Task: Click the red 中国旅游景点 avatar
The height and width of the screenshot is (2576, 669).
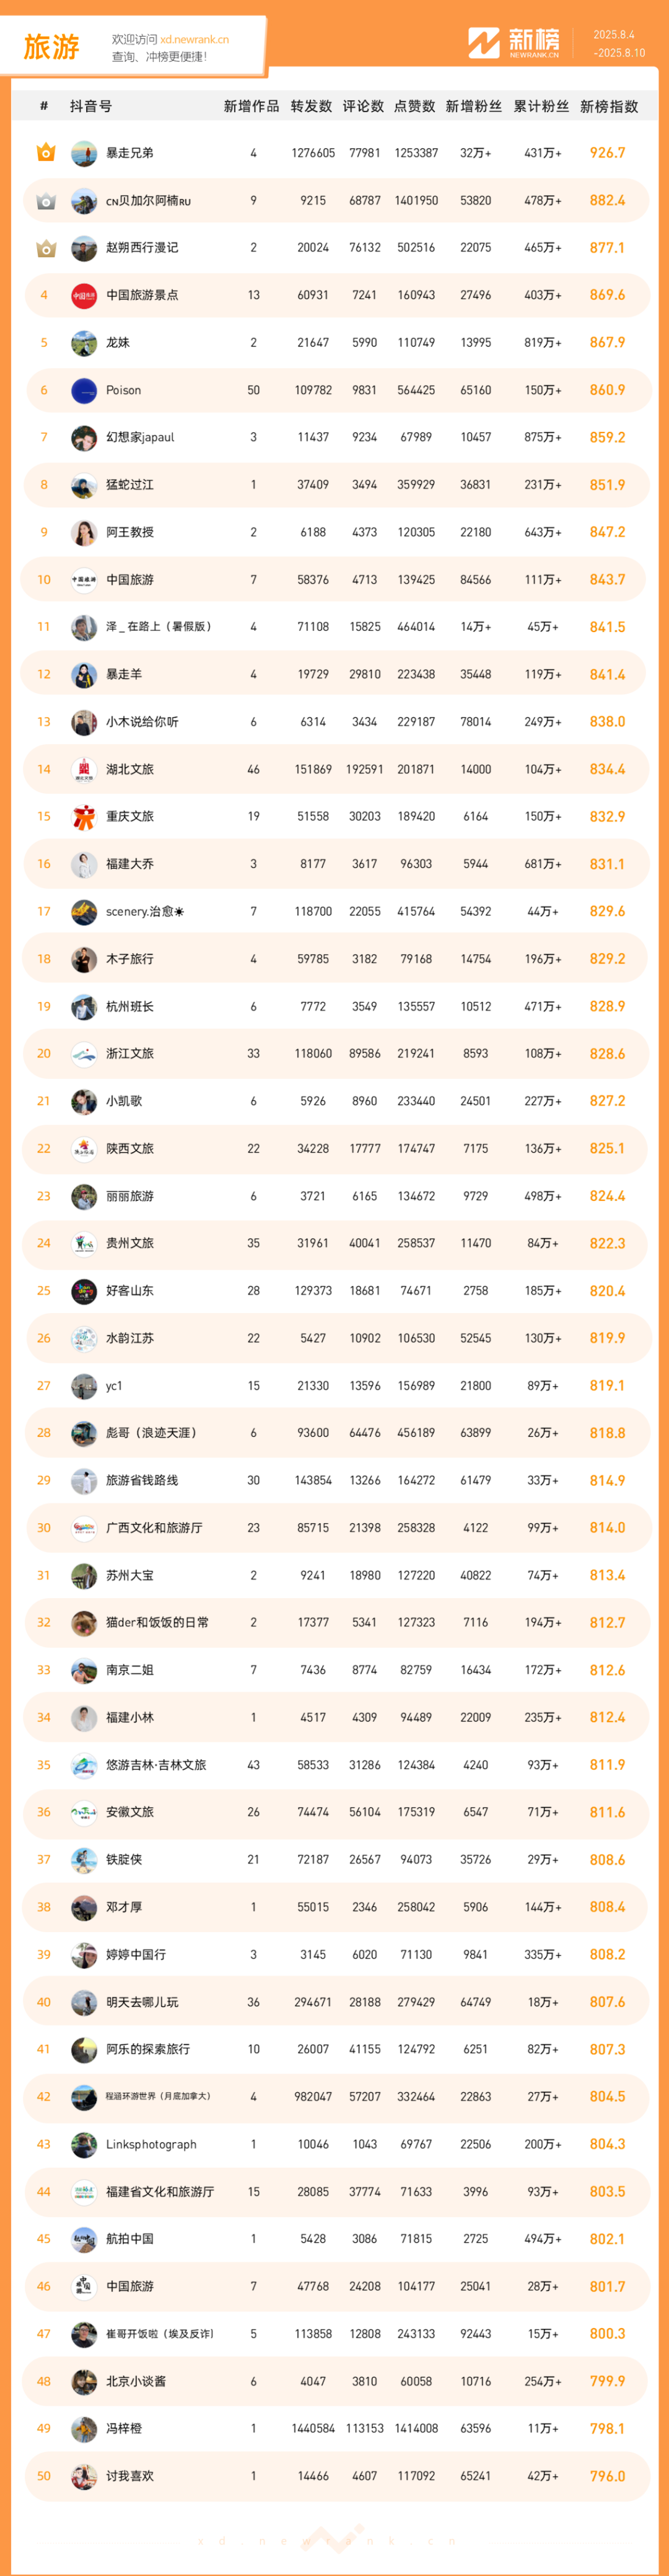Action: [84, 295]
